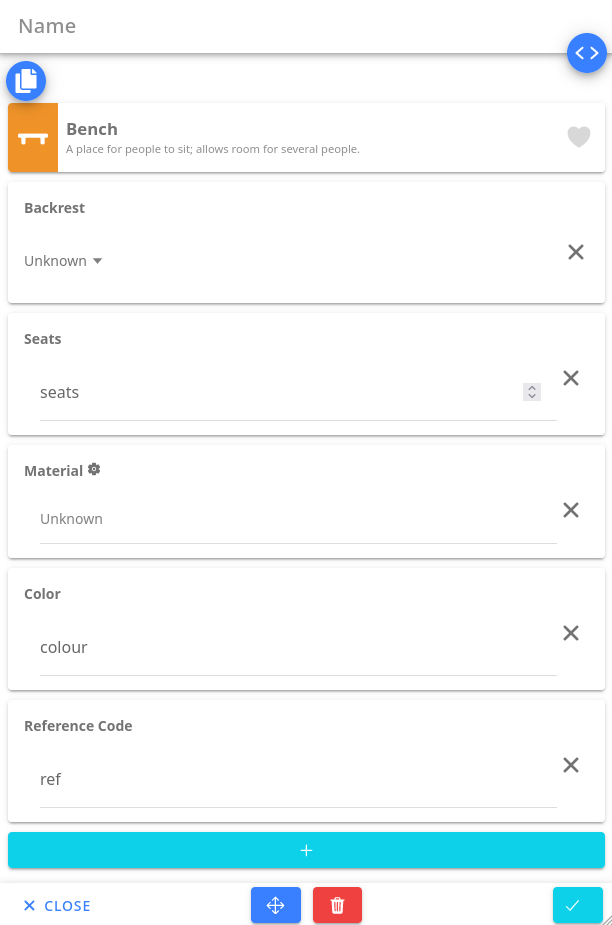Click into the seats input field
This screenshot has width=612, height=925.
(270, 392)
